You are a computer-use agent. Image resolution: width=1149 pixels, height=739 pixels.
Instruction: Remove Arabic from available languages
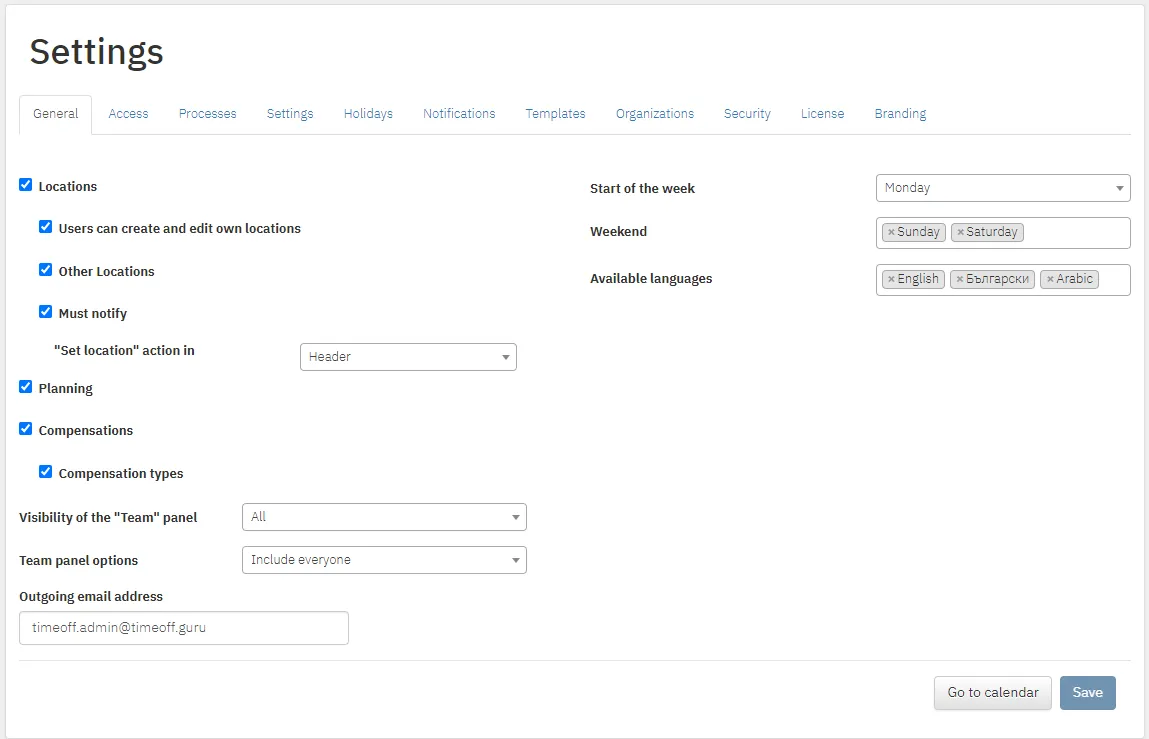pyautogui.click(x=1049, y=279)
